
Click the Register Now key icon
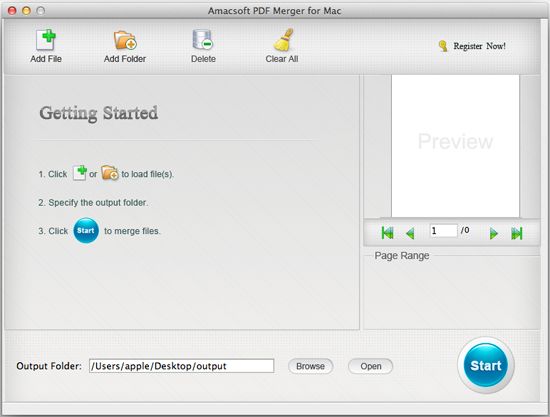[443, 46]
